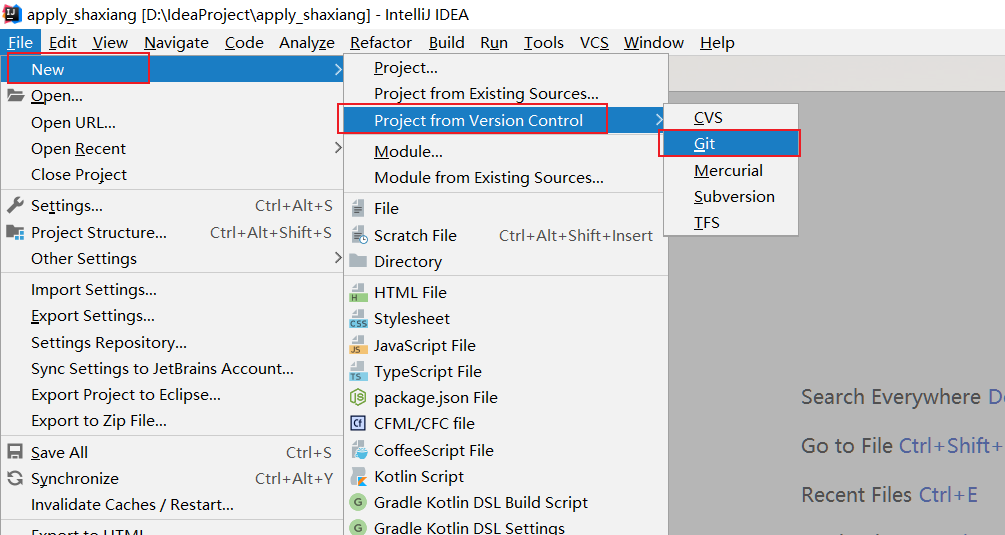Open the Code menu
1005x535 pixels.
[244, 42]
